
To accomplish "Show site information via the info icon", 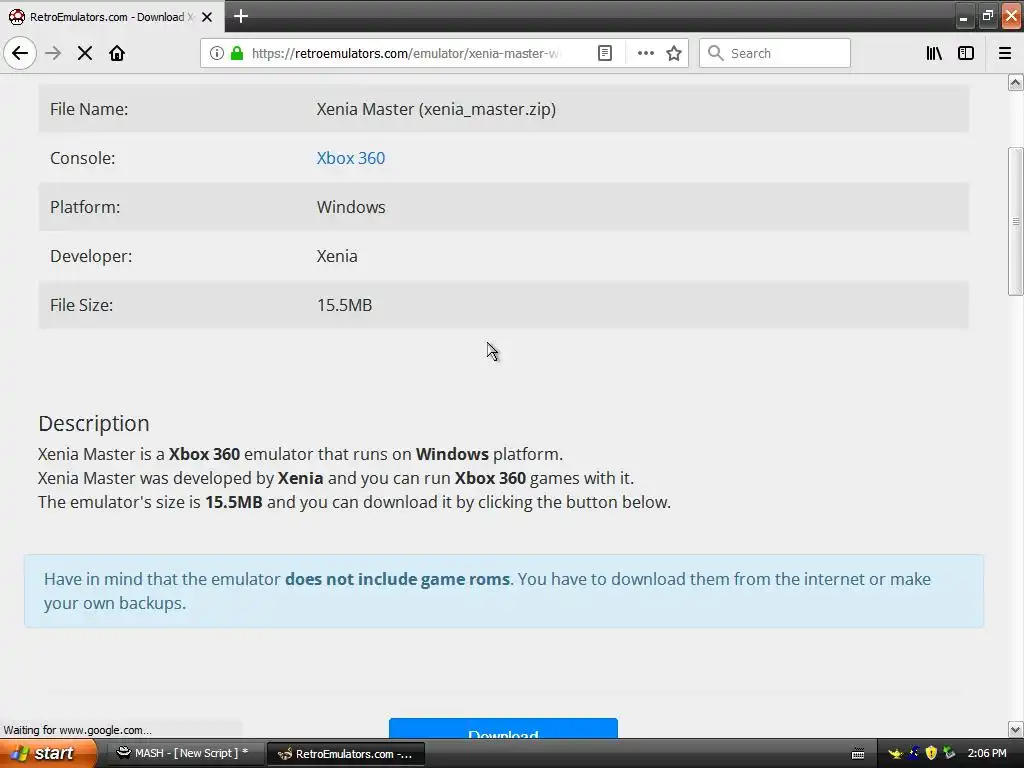I will [x=216, y=53].
